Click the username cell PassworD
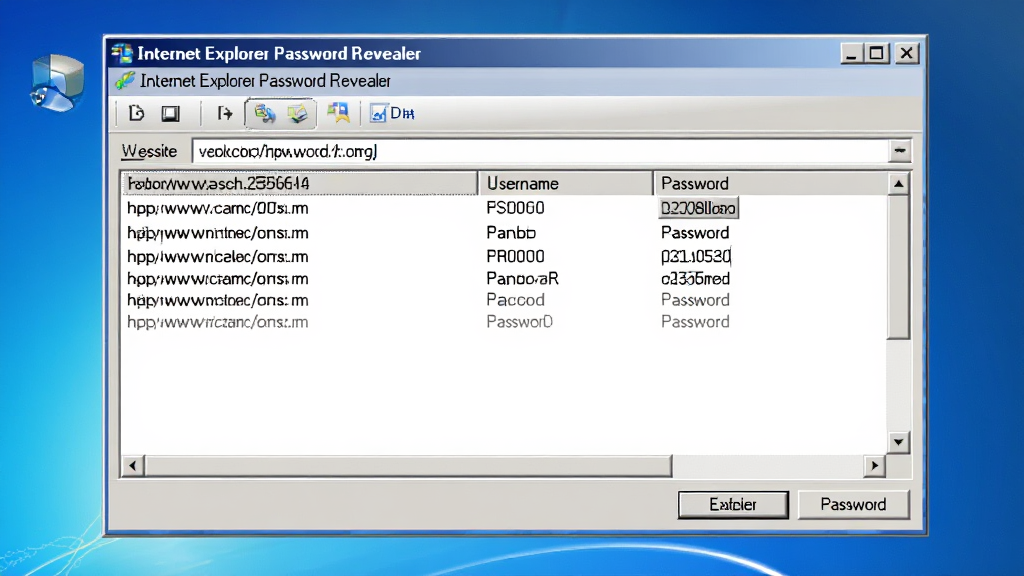 click(x=519, y=322)
